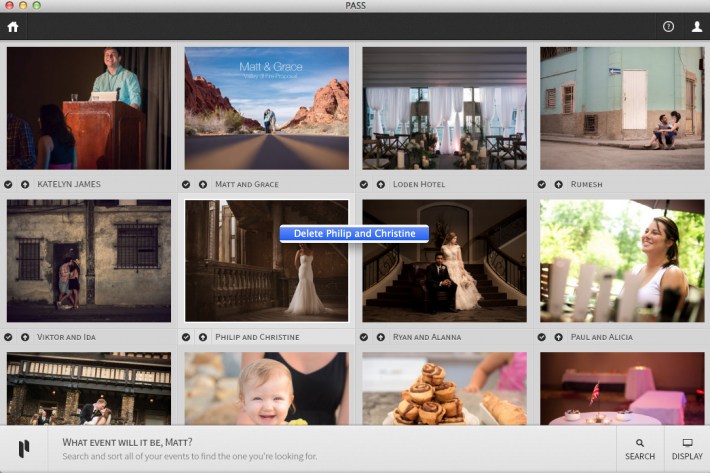
Task: Click upload arrow icon for Matt and Grace
Action: click(203, 184)
